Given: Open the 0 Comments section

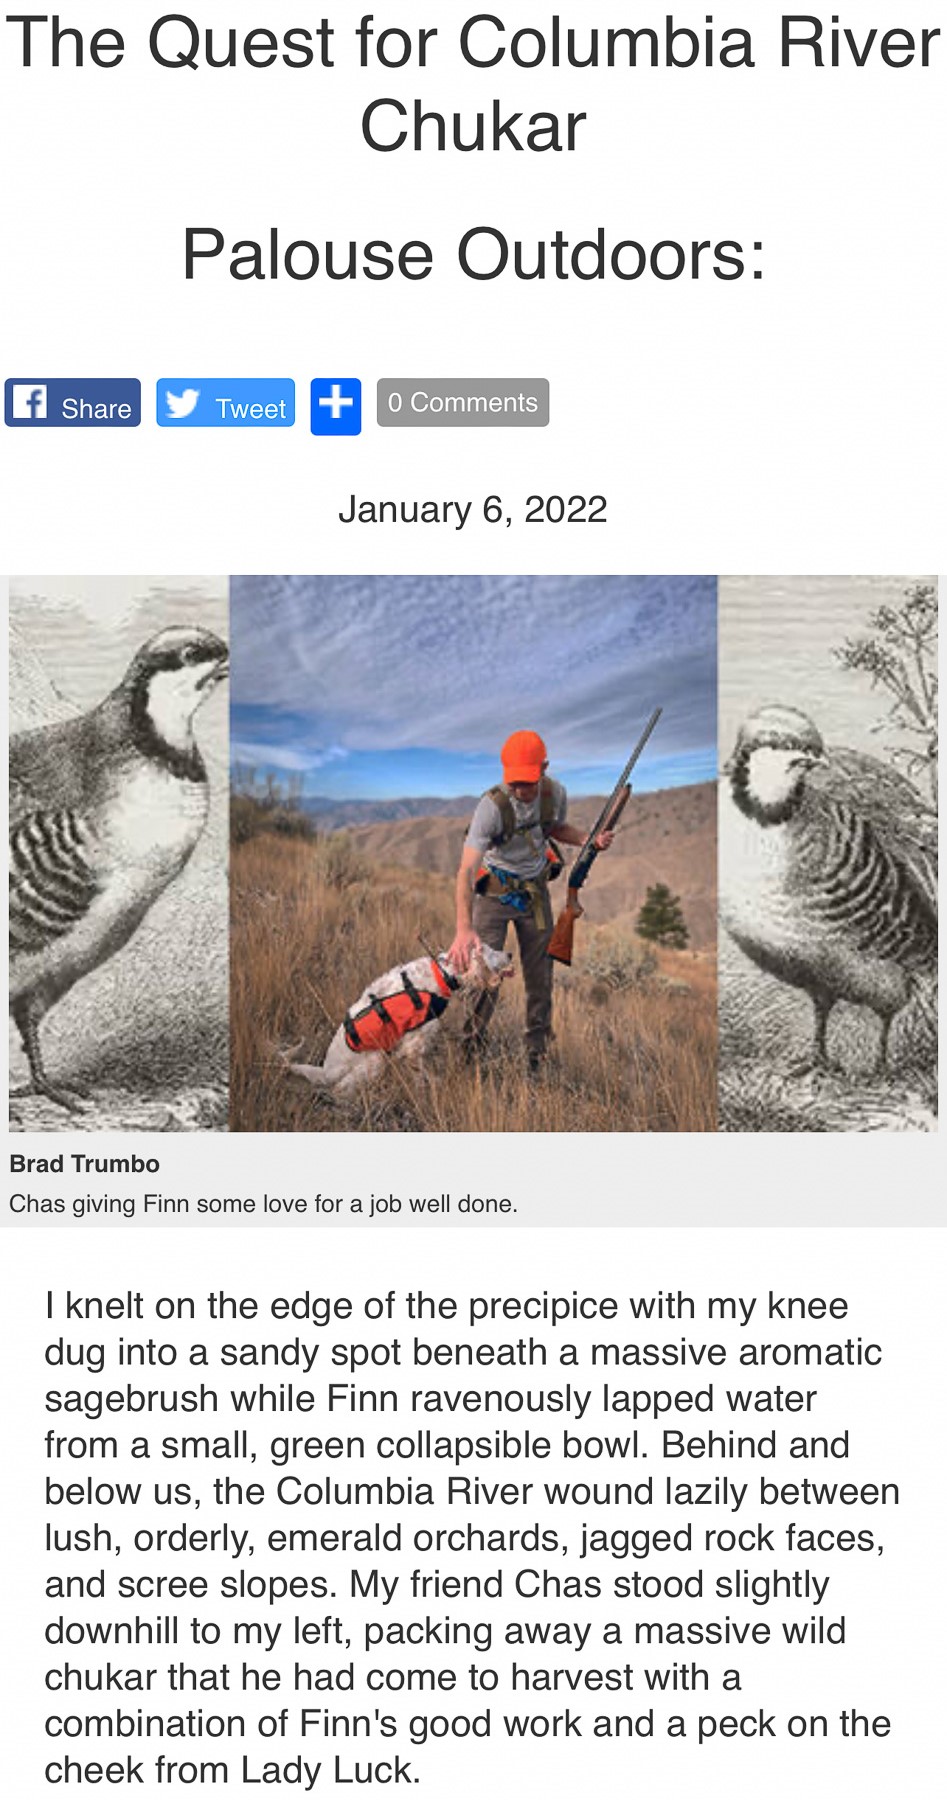Looking at the screenshot, I should coord(462,402).
